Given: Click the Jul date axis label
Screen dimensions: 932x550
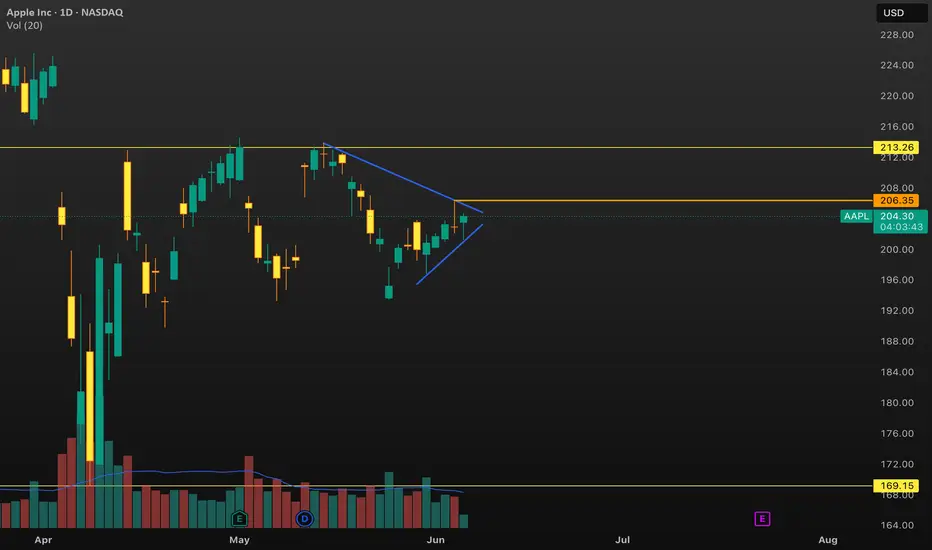Looking at the screenshot, I should tap(622, 540).
